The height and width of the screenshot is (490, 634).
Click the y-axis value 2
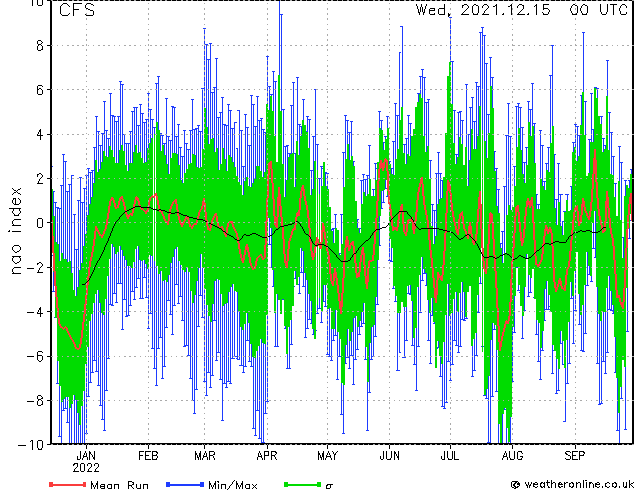40,179
